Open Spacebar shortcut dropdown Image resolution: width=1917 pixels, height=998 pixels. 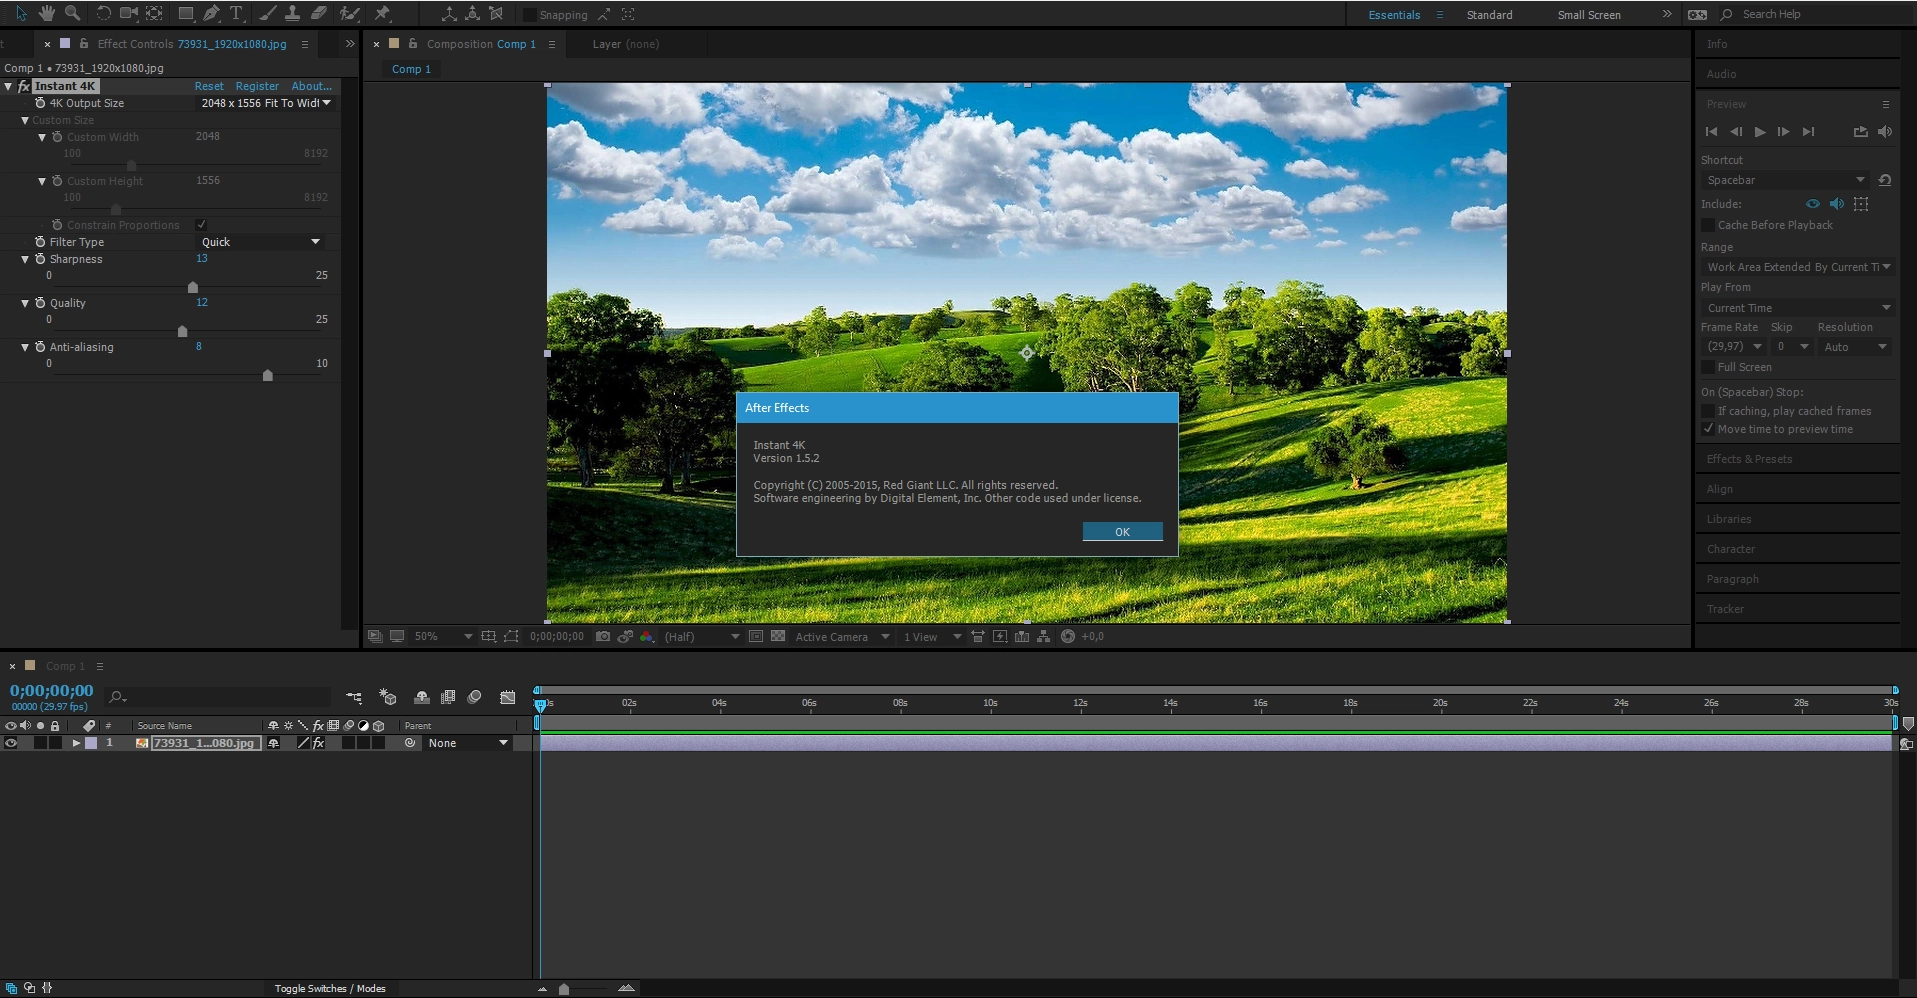coord(1786,180)
